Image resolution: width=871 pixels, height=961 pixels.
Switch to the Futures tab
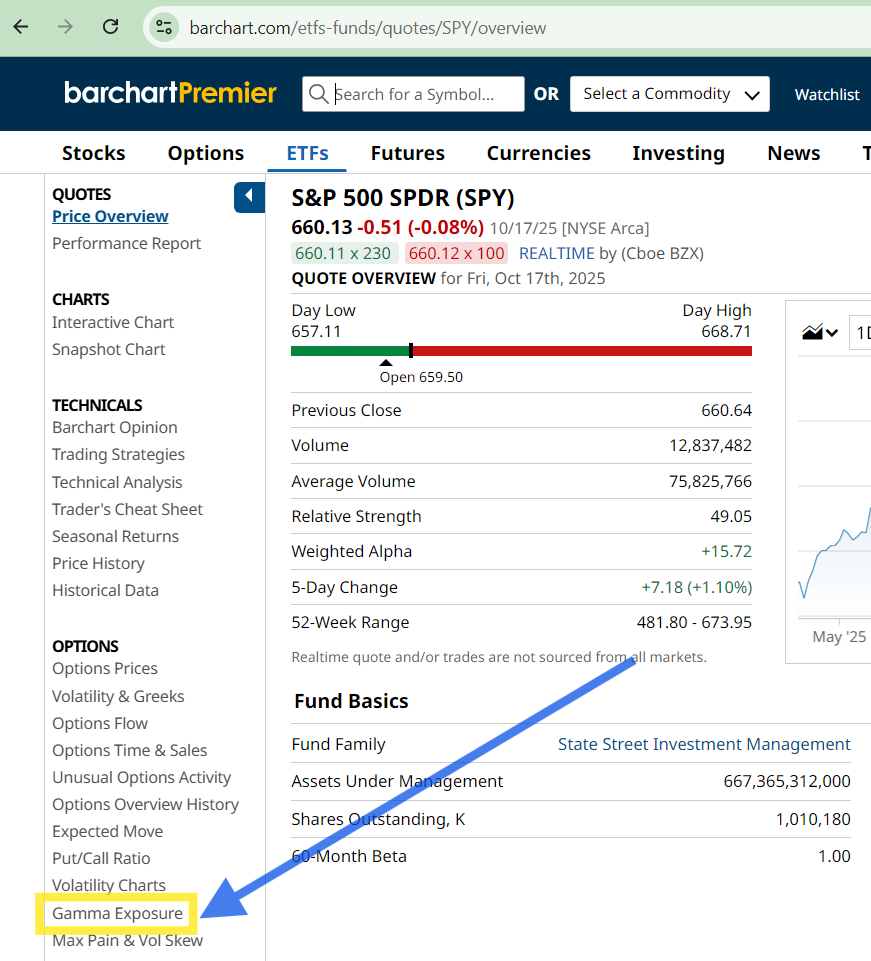pos(407,153)
